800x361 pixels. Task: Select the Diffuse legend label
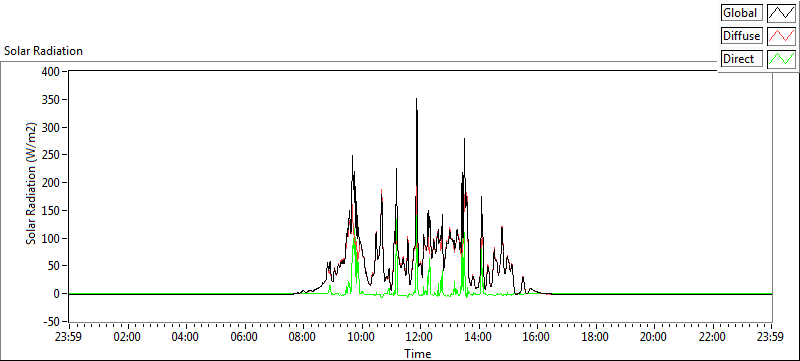[742, 36]
